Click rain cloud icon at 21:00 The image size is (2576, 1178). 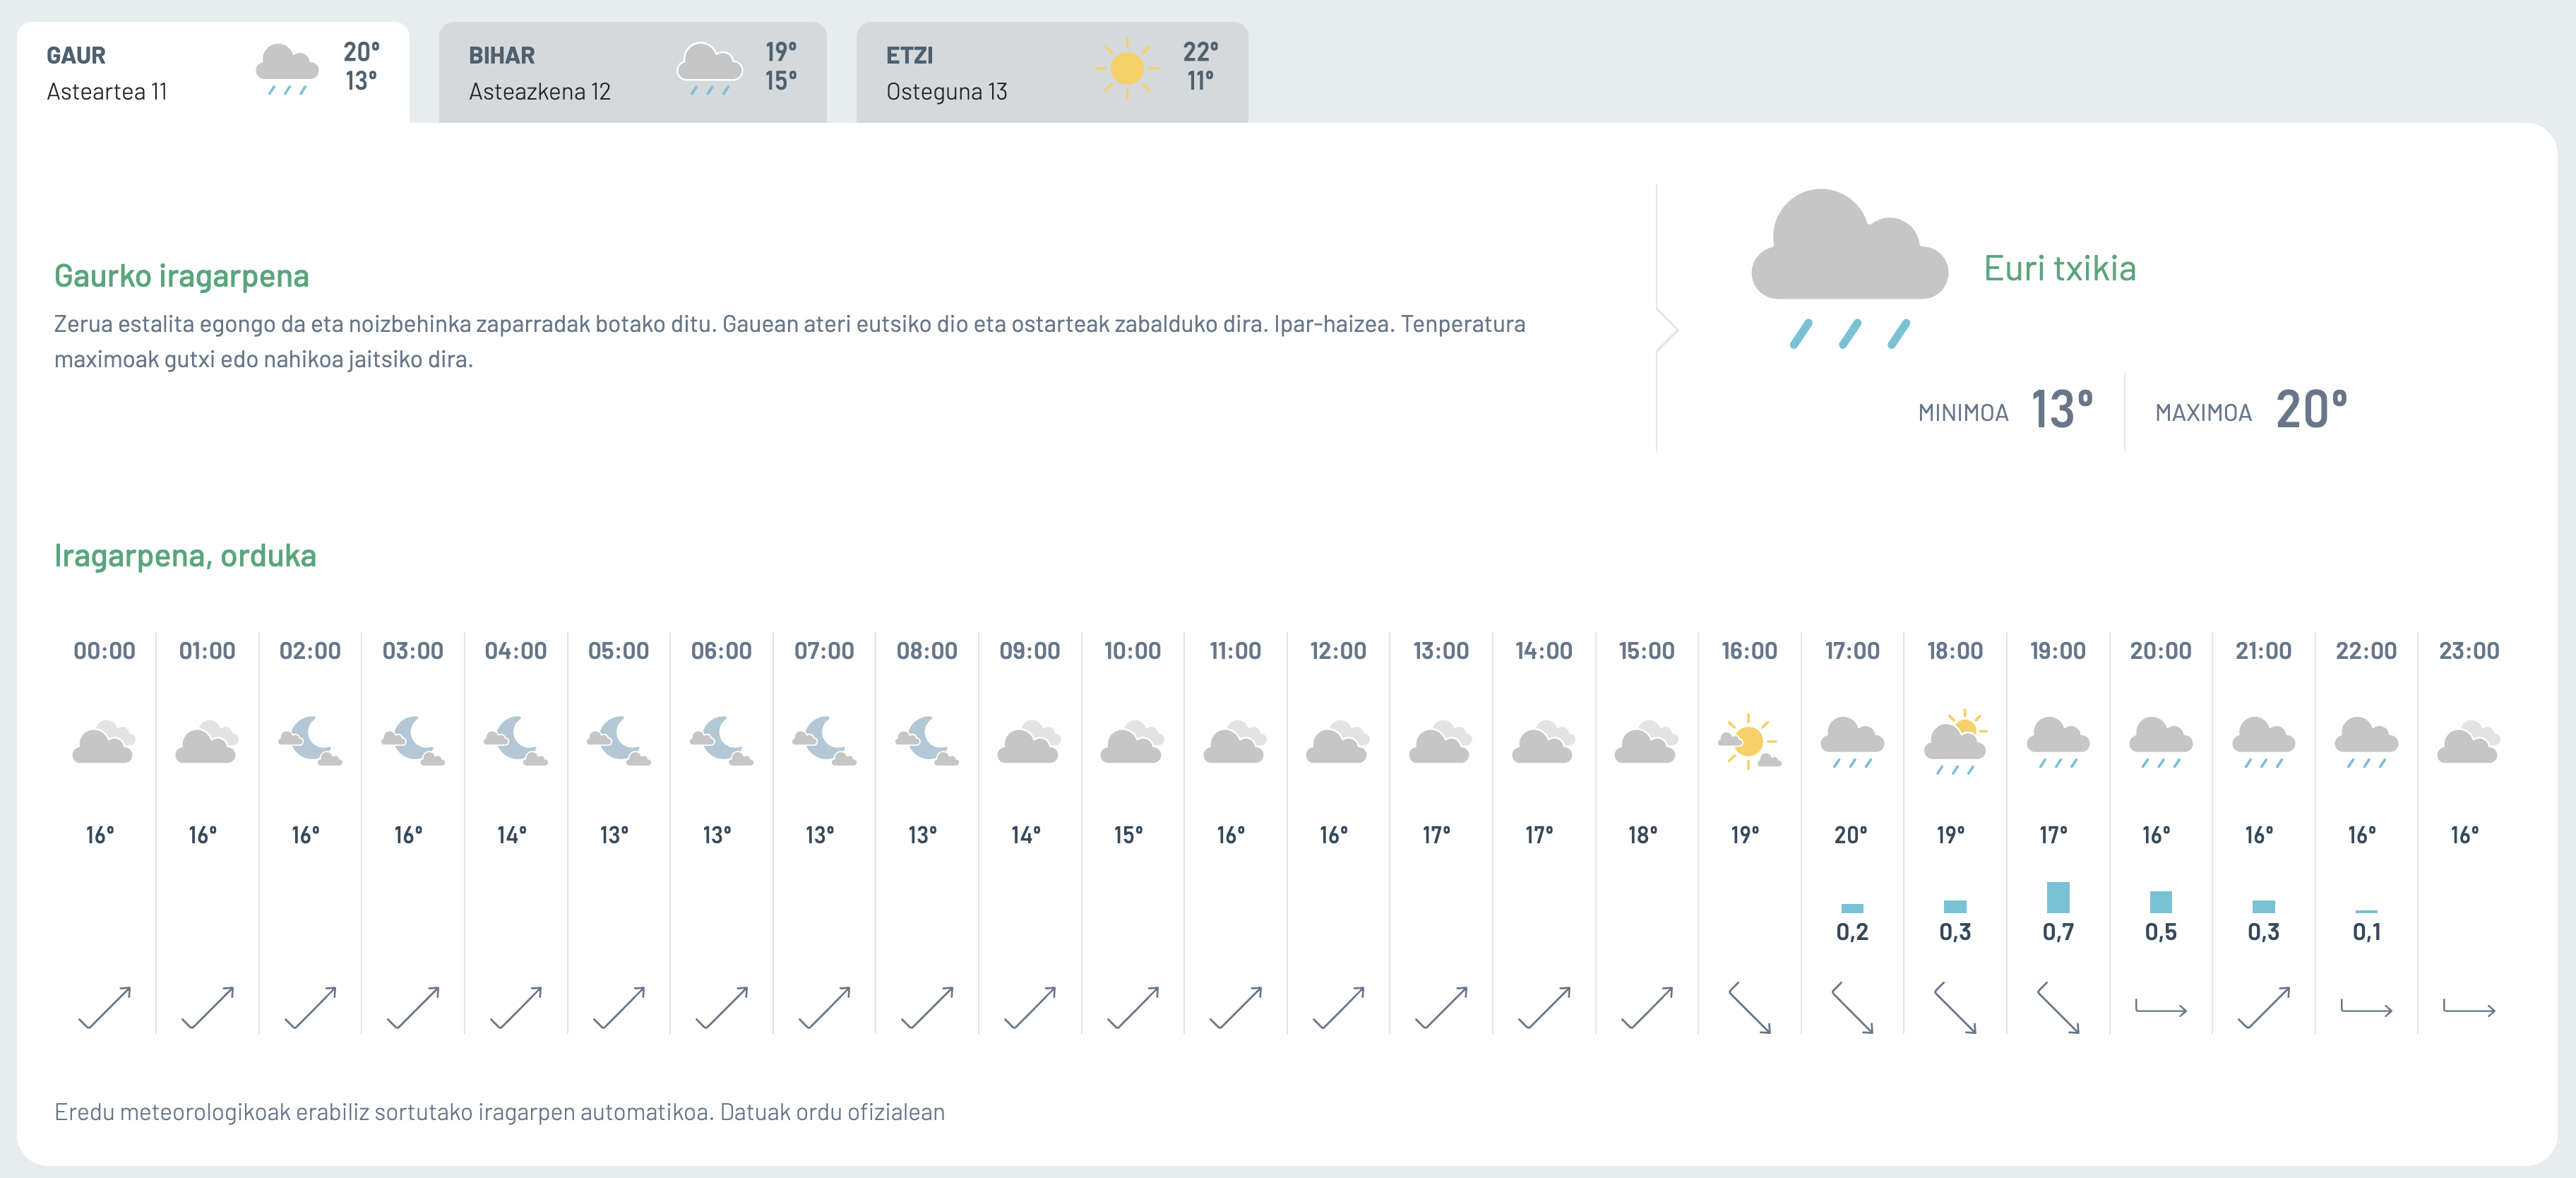(x=2264, y=743)
